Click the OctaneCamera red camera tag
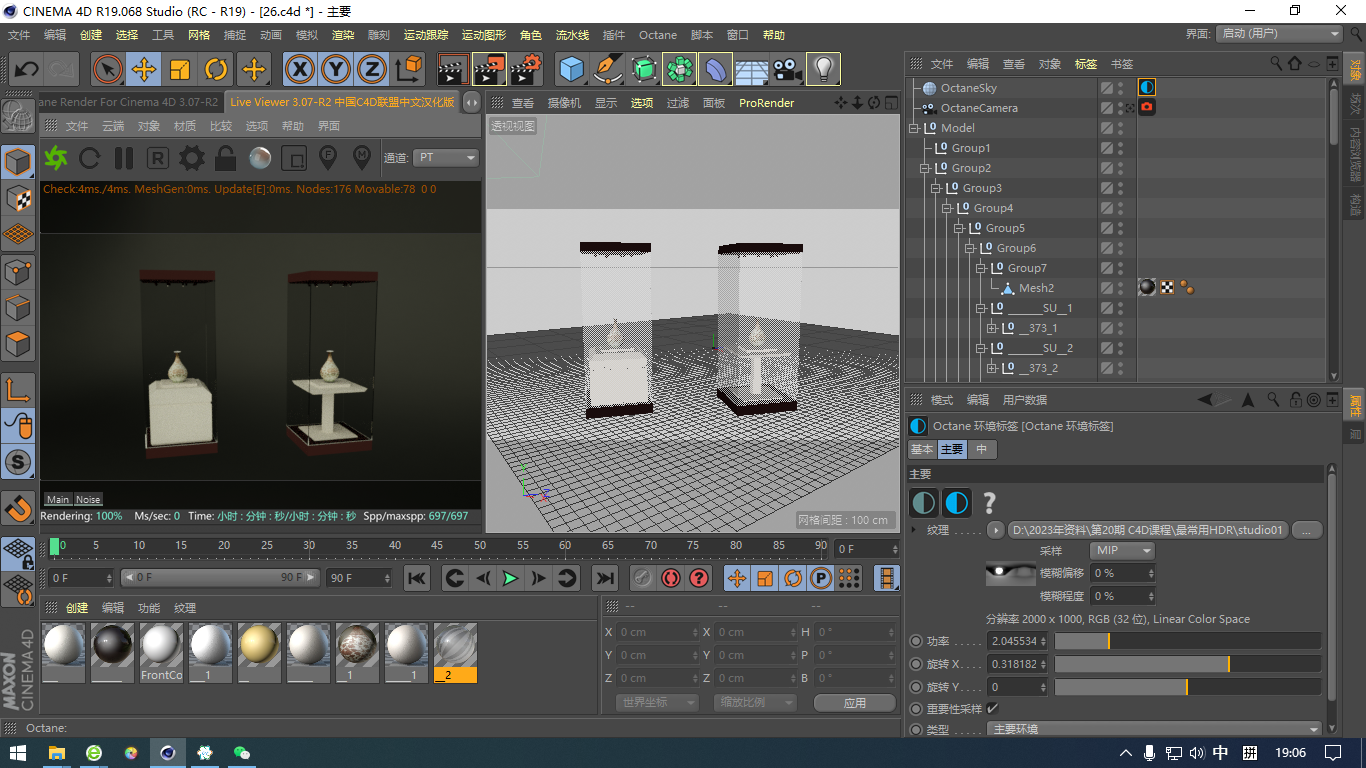Viewport: 1366px width, 768px height. click(1147, 108)
